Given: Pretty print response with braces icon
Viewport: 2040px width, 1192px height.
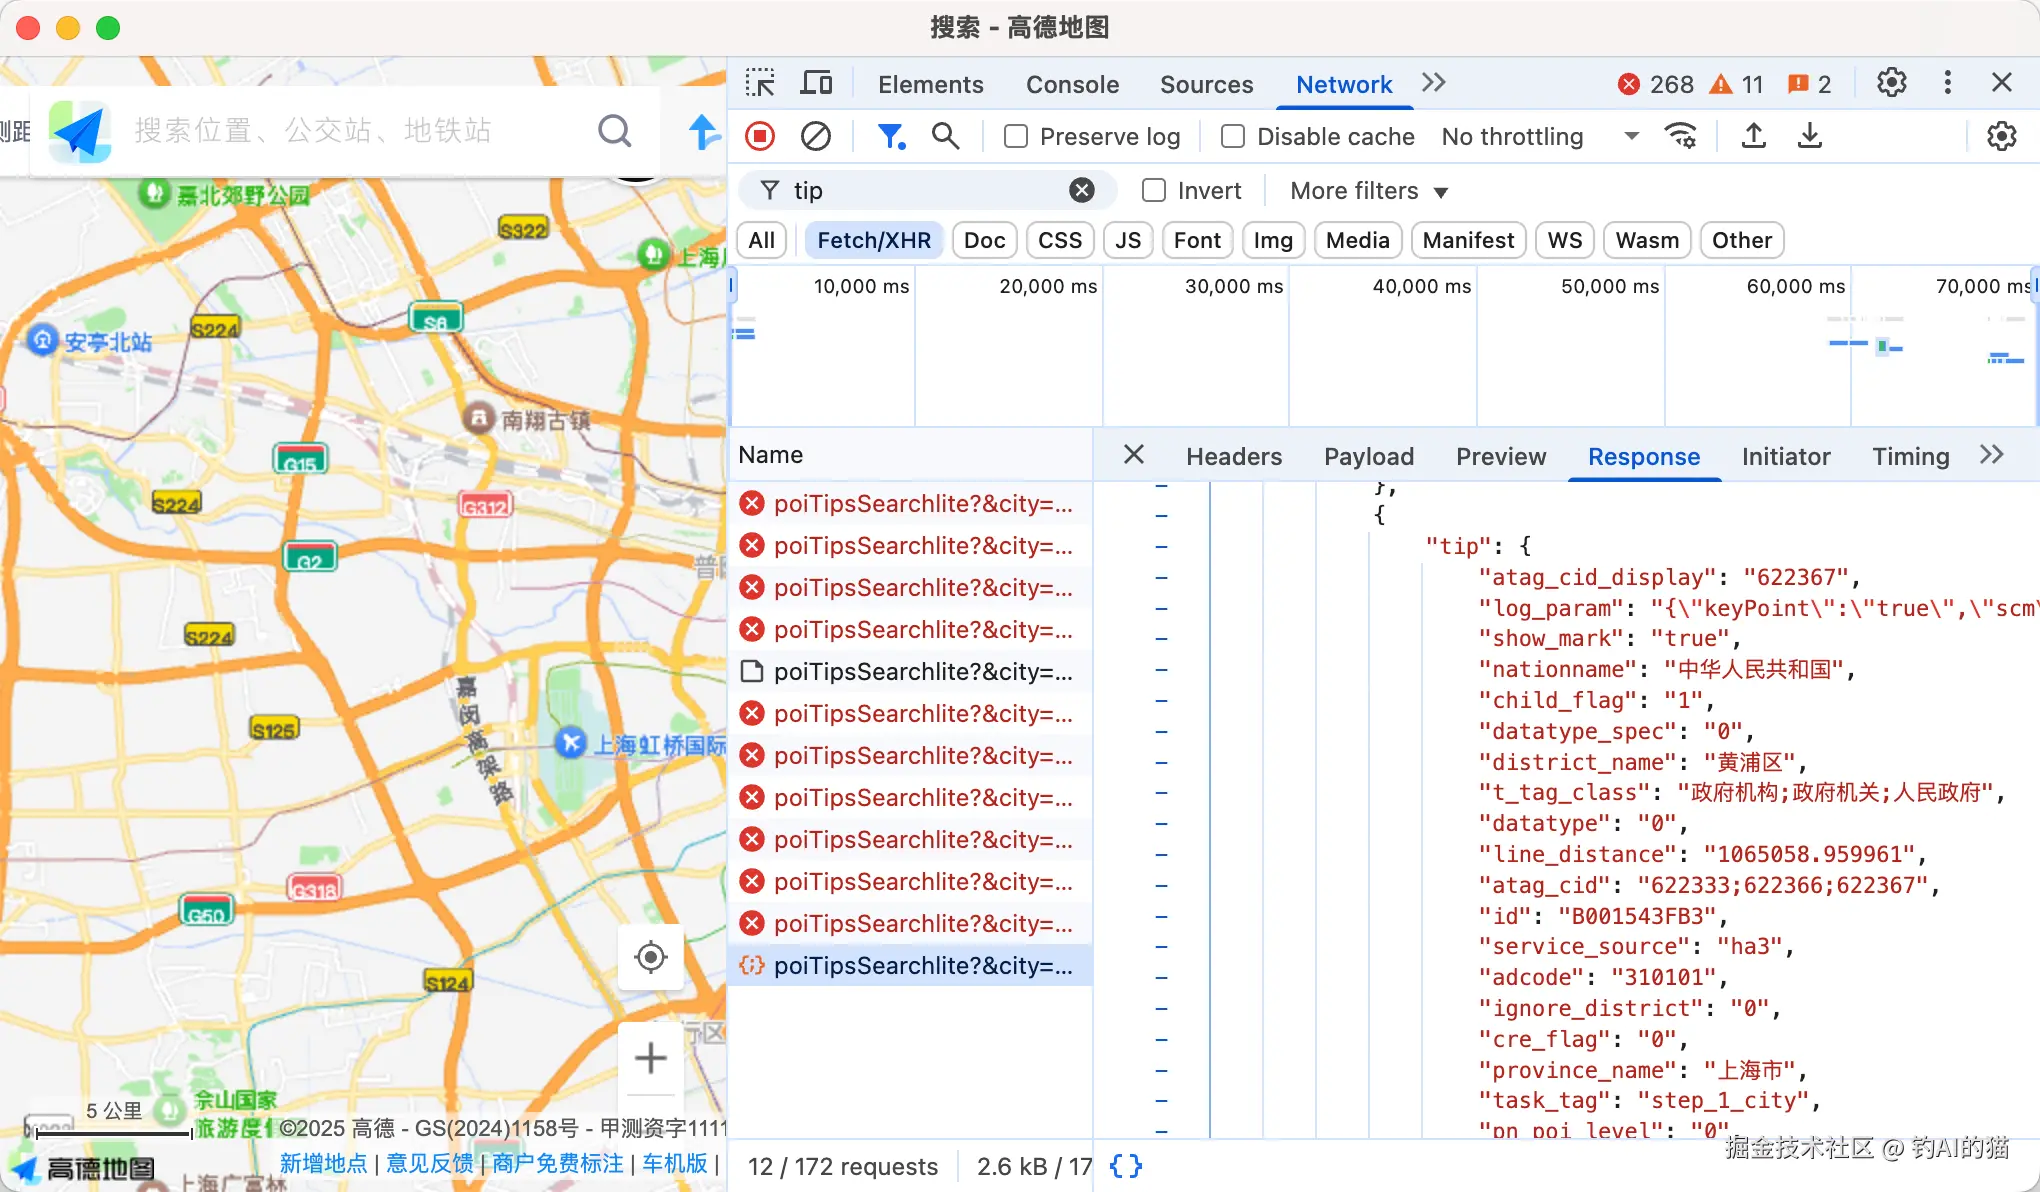Looking at the screenshot, I should pyautogui.click(x=1126, y=1166).
